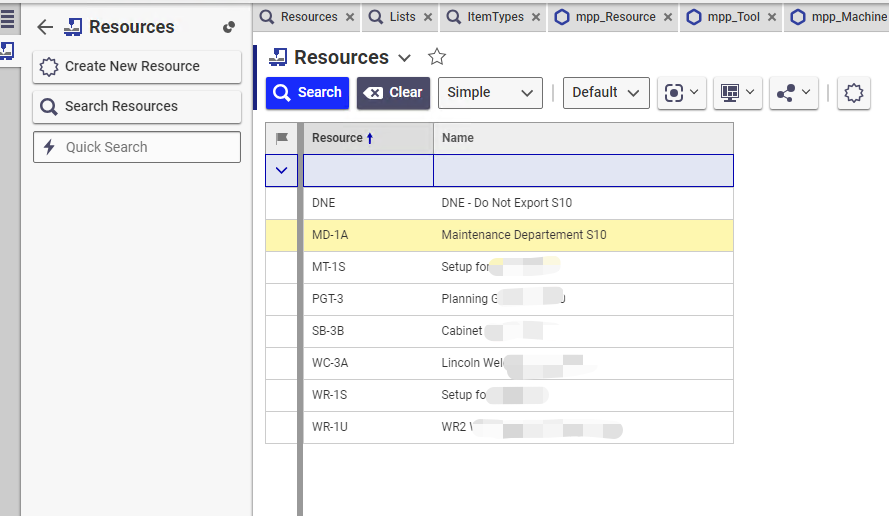Expand the Resources title chevron

404,58
